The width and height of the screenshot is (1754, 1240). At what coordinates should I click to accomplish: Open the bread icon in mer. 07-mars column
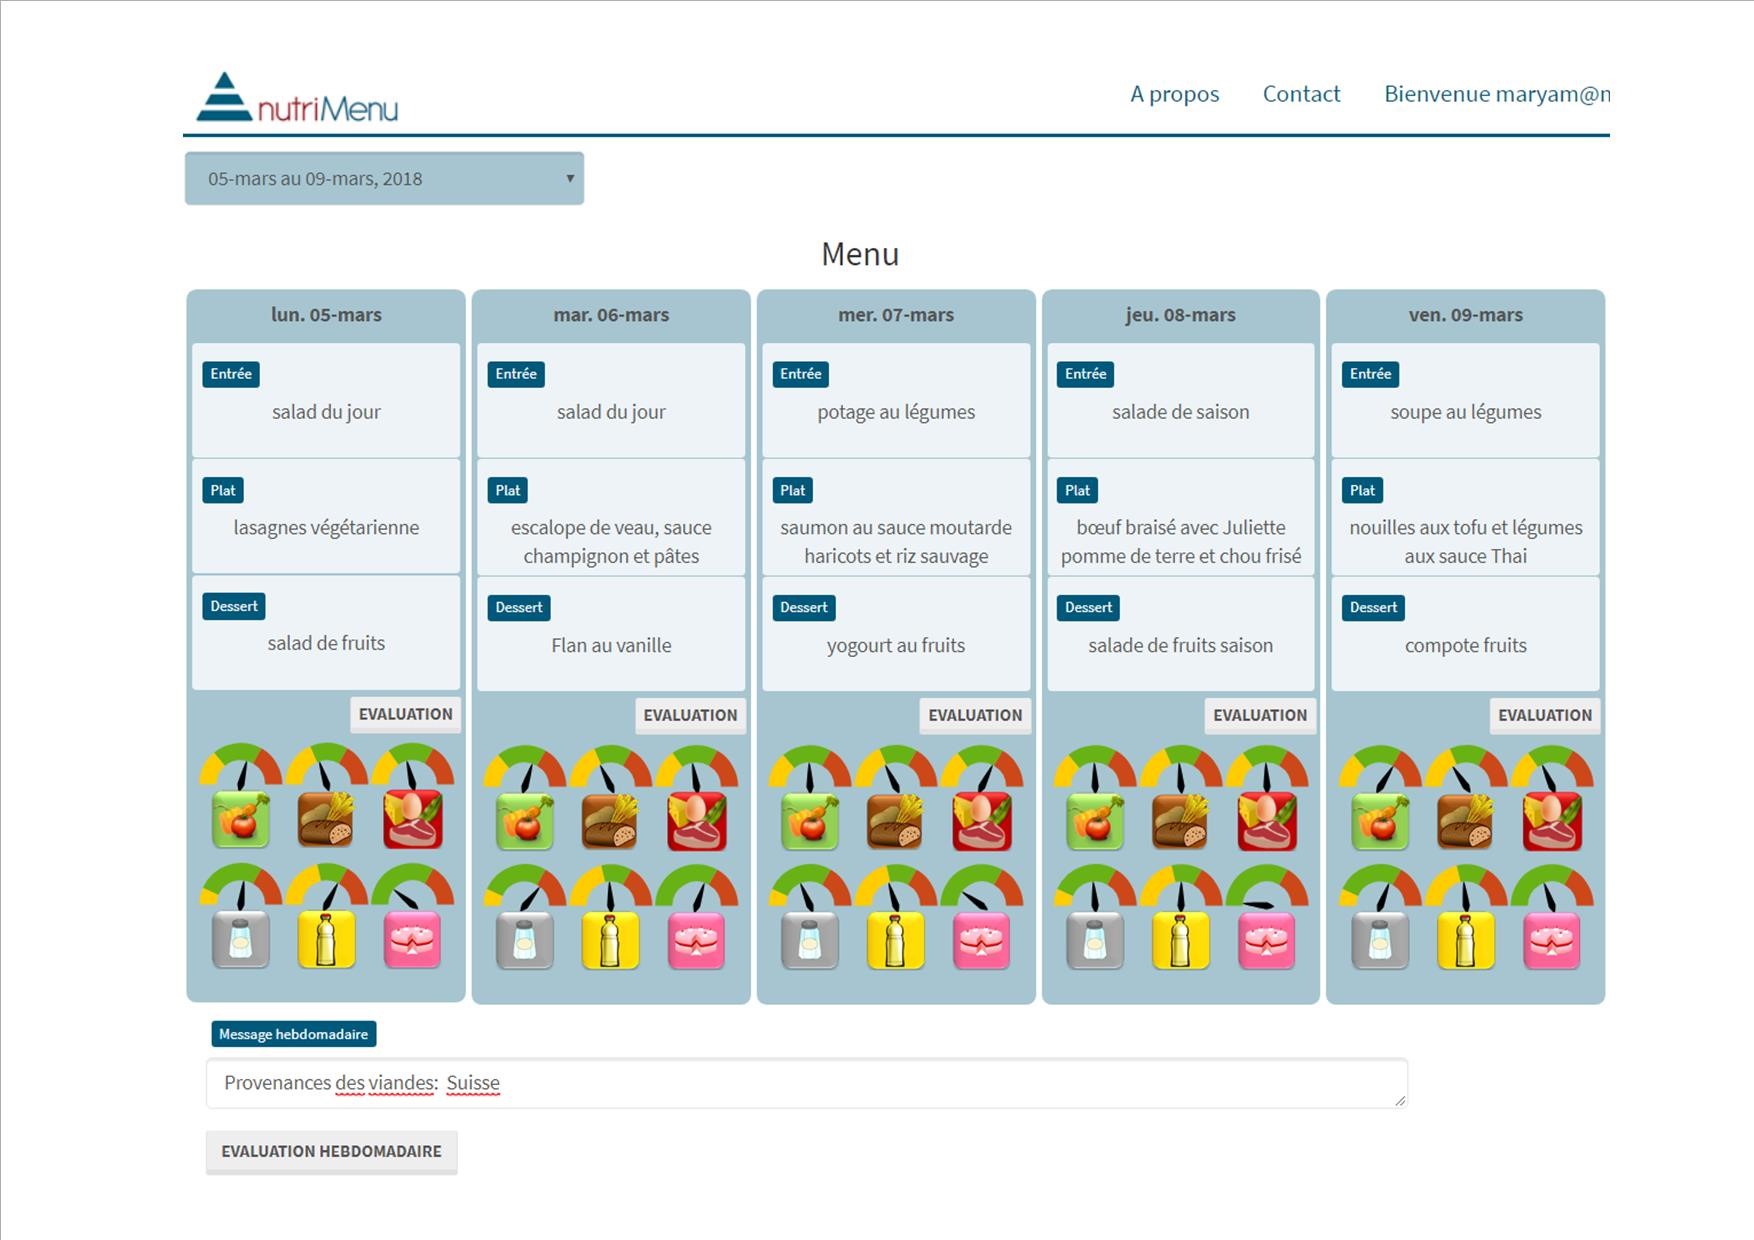[x=896, y=821]
